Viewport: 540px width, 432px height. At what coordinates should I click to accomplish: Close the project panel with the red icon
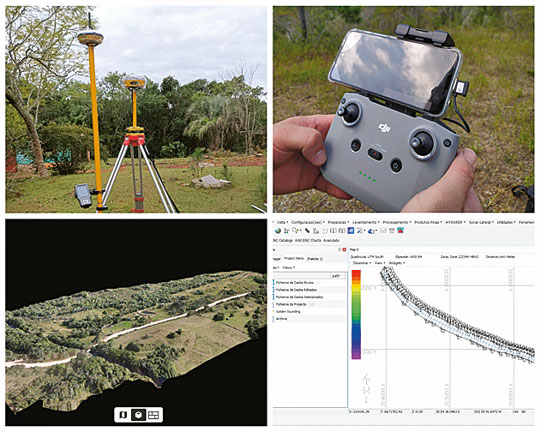pos(344,249)
